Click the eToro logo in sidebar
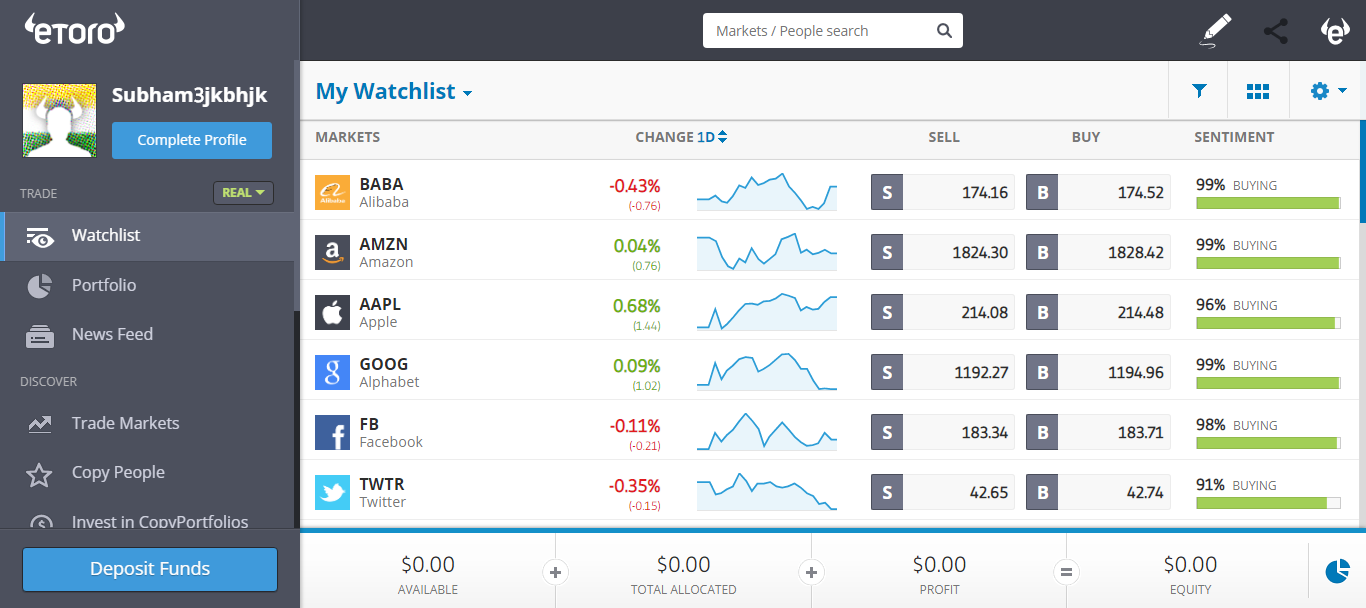Screen dimensions: 1366x608 tap(75, 30)
